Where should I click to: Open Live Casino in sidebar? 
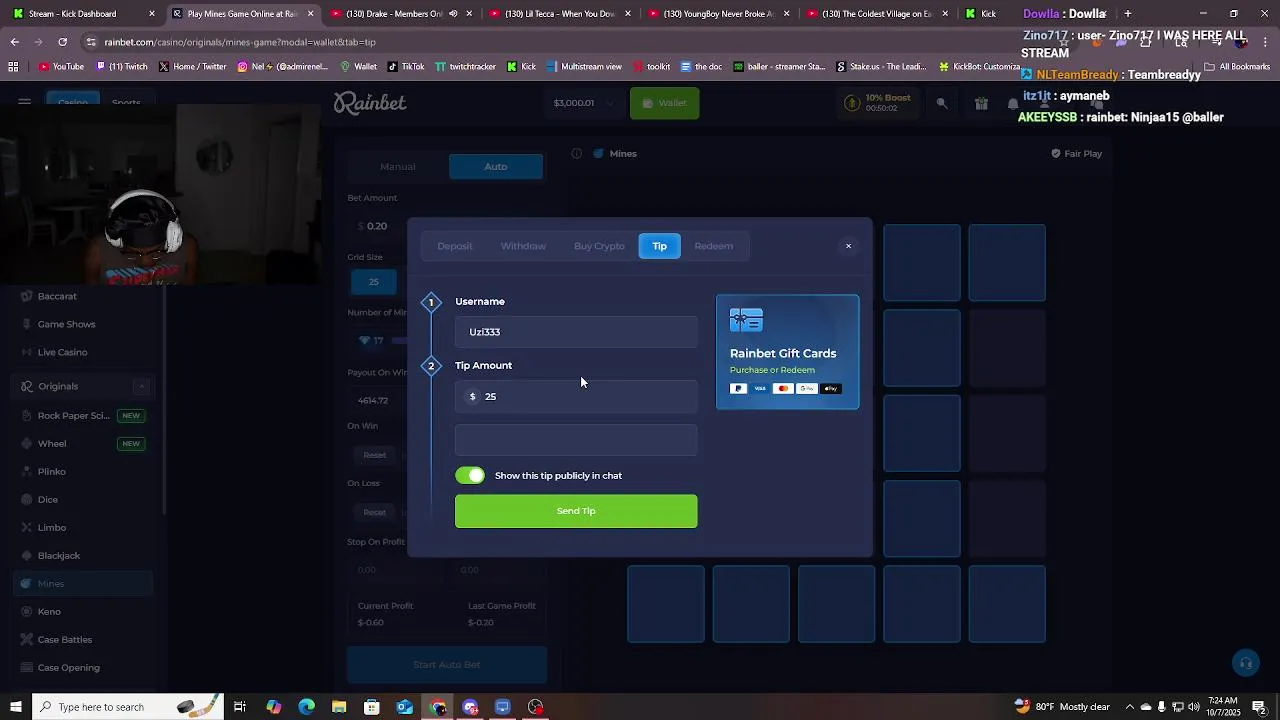point(63,352)
